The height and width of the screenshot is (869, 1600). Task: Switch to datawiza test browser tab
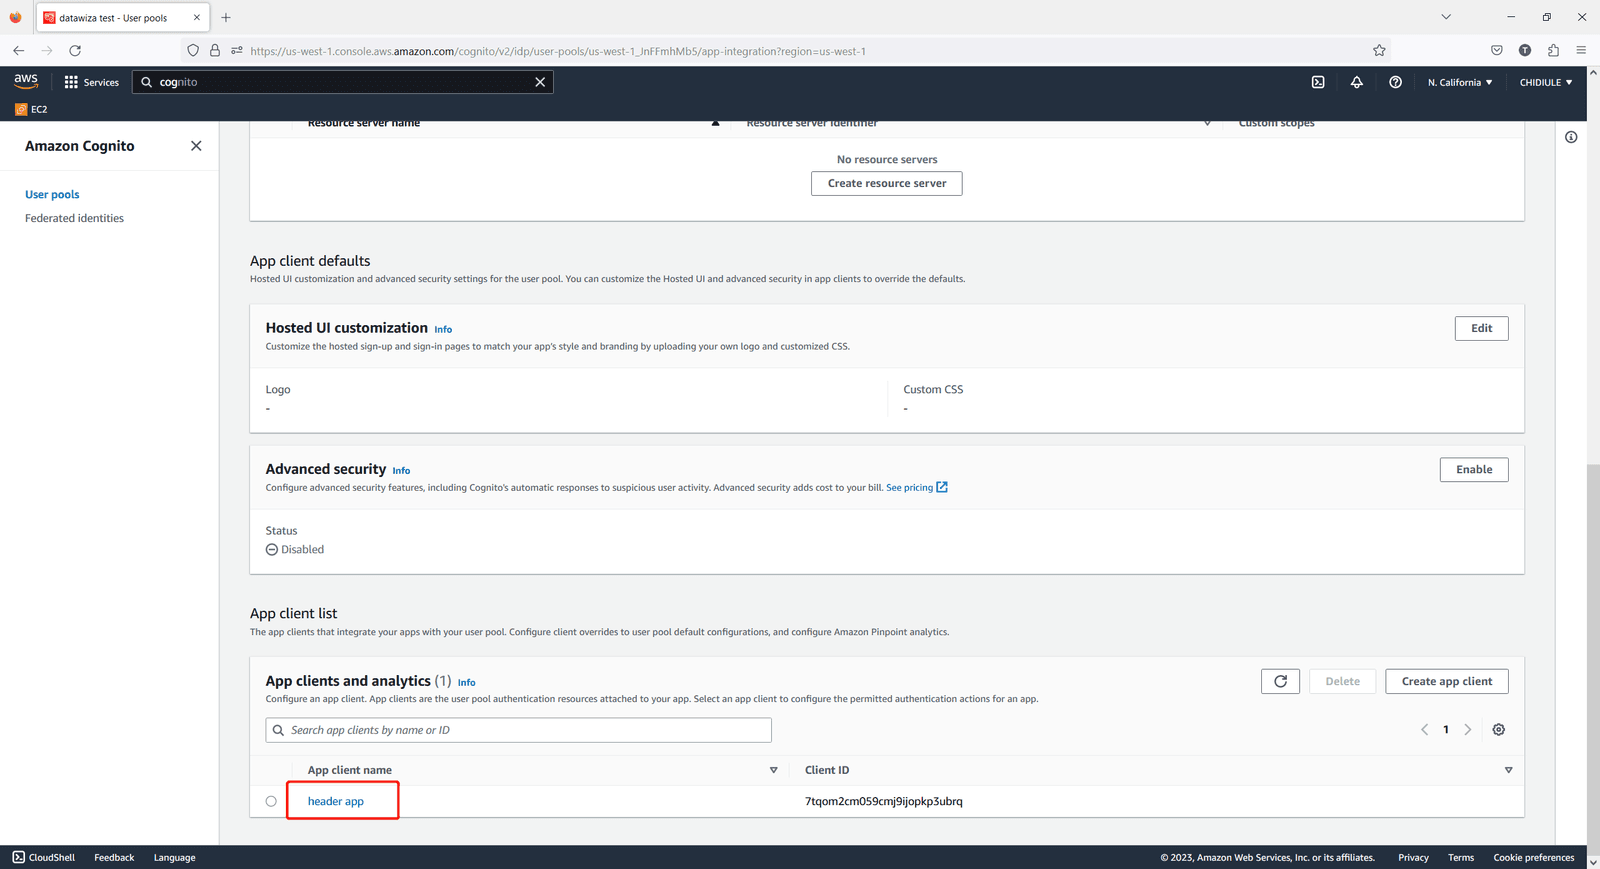tap(122, 18)
